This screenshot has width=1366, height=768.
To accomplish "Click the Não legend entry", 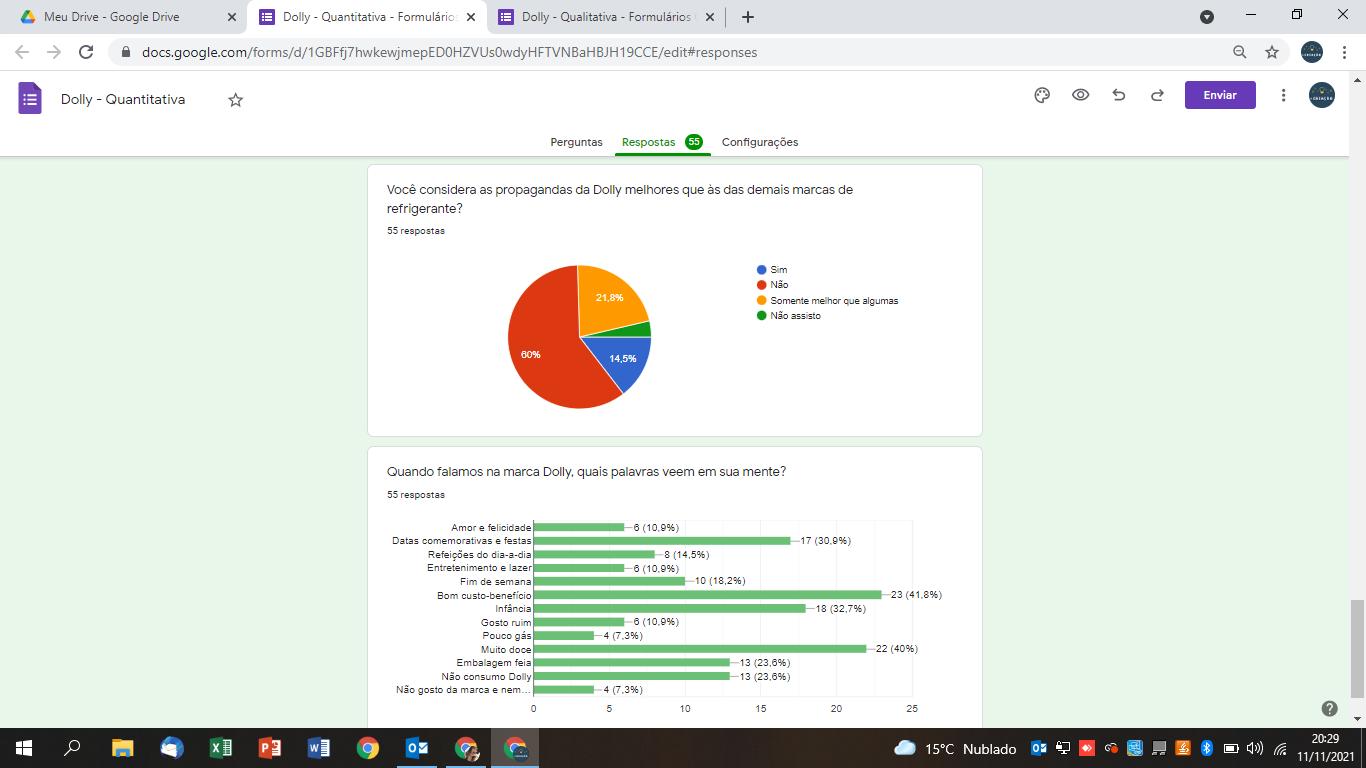I will (x=773, y=285).
